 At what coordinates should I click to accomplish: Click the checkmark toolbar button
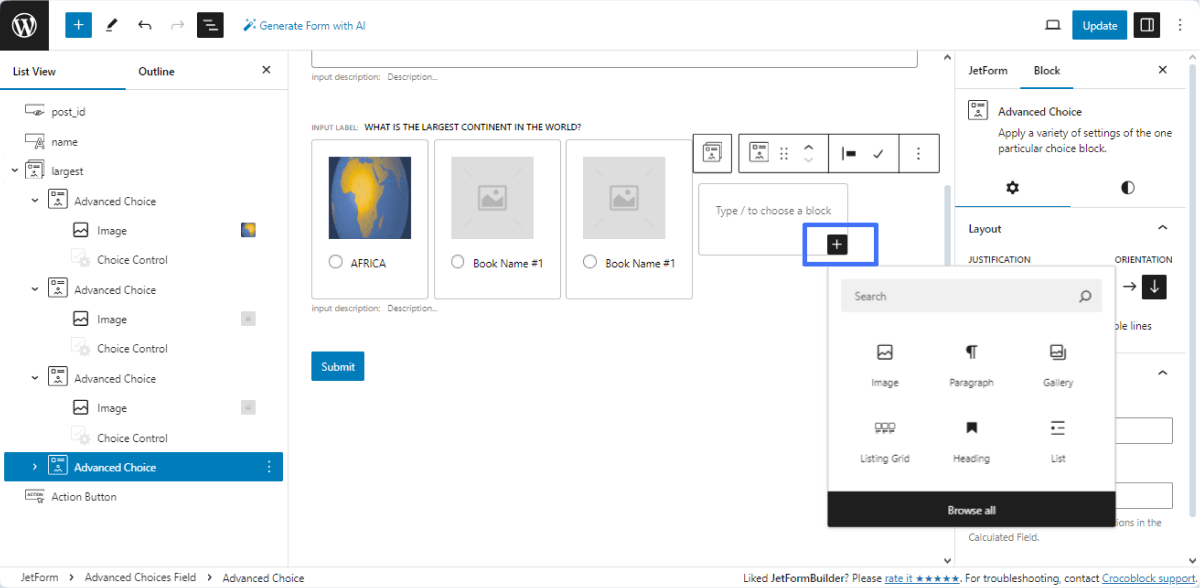pyautogui.click(x=878, y=153)
